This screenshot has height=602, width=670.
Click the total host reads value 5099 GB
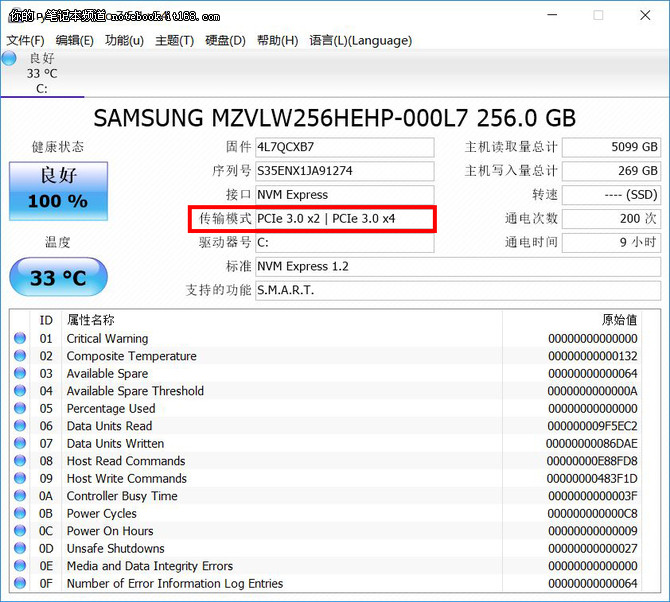(x=611, y=147)
